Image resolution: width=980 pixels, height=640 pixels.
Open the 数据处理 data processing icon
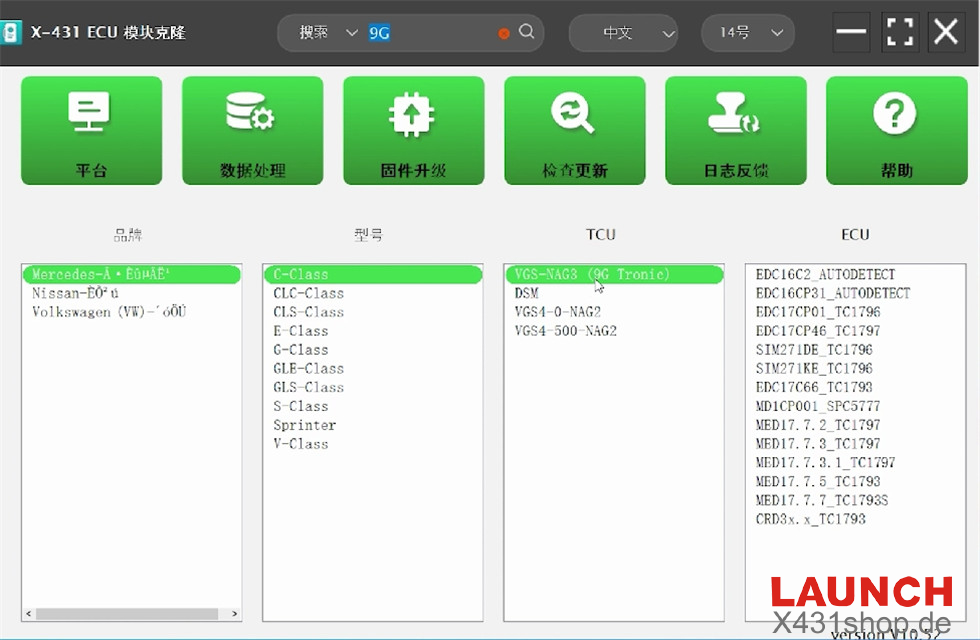252,130
